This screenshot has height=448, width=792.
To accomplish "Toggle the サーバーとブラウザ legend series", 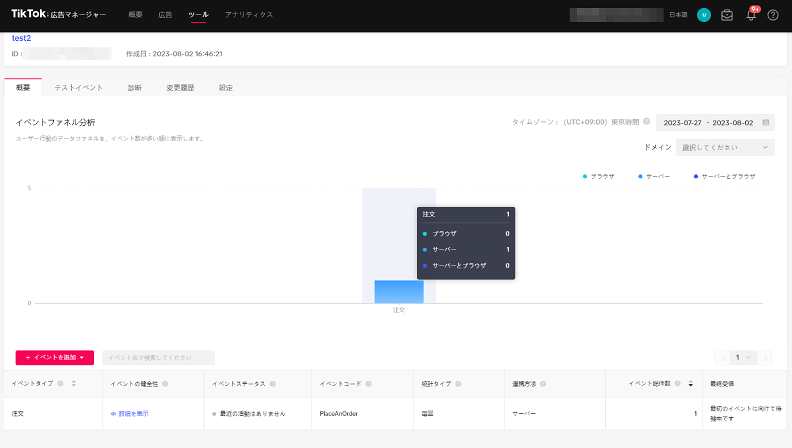I will click(x=724, y=175).
